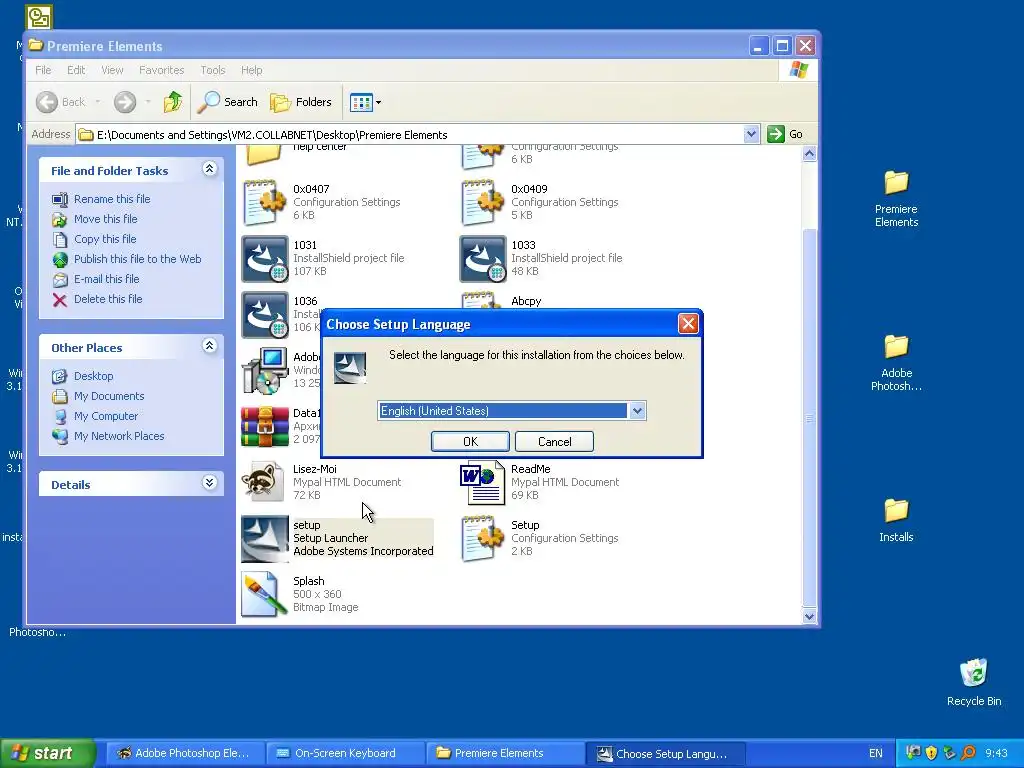
Task: Open the Tools menu
Action: coord(212,70)
